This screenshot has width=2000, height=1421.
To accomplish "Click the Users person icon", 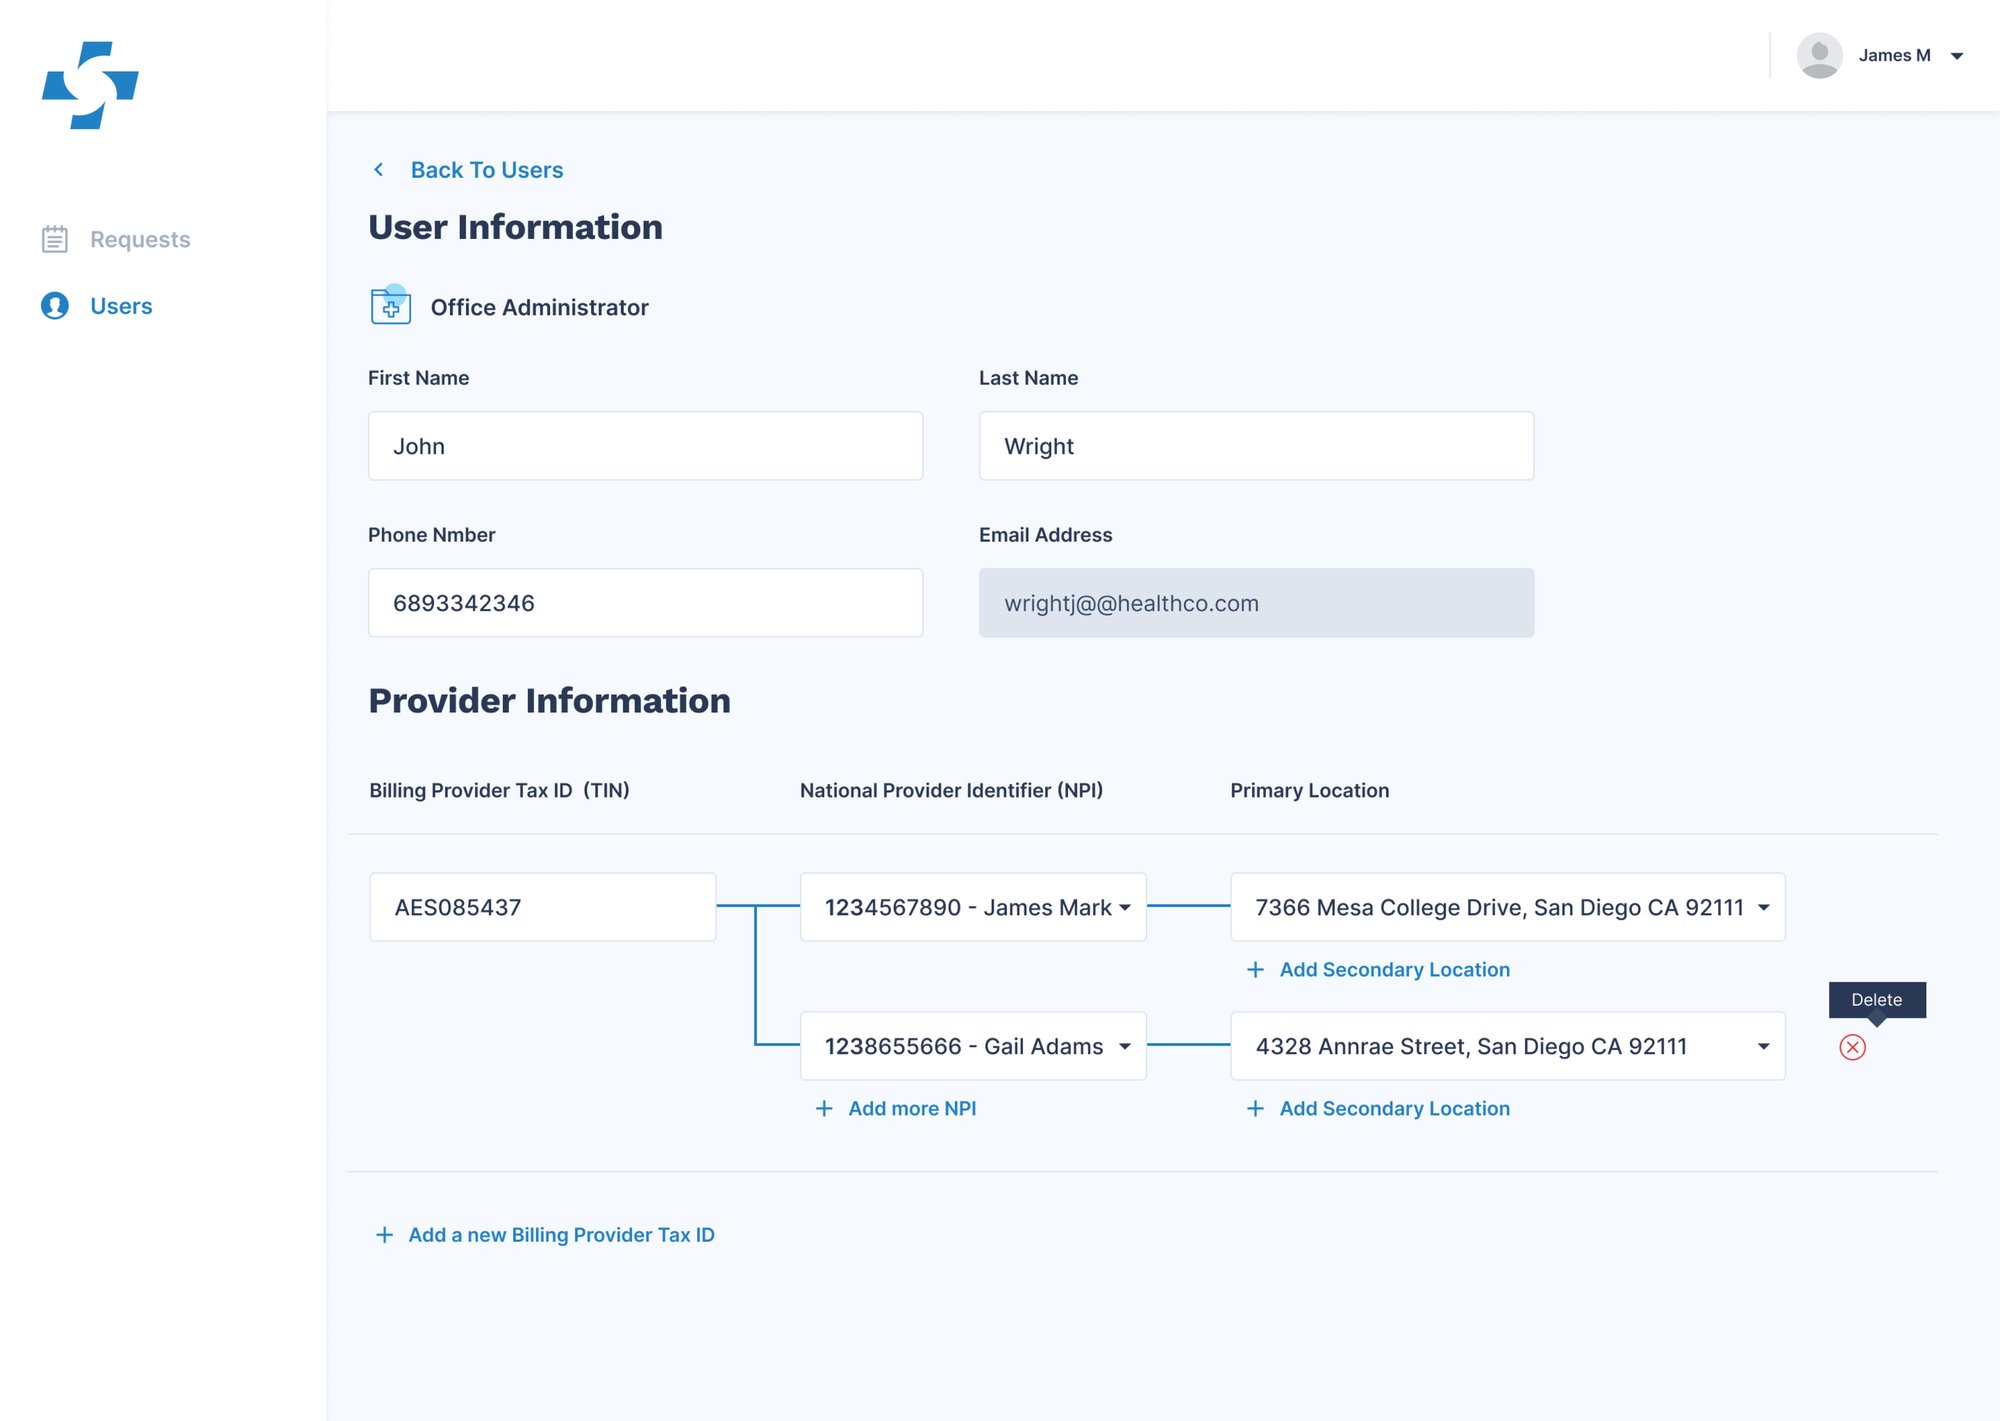I will 55,306.
